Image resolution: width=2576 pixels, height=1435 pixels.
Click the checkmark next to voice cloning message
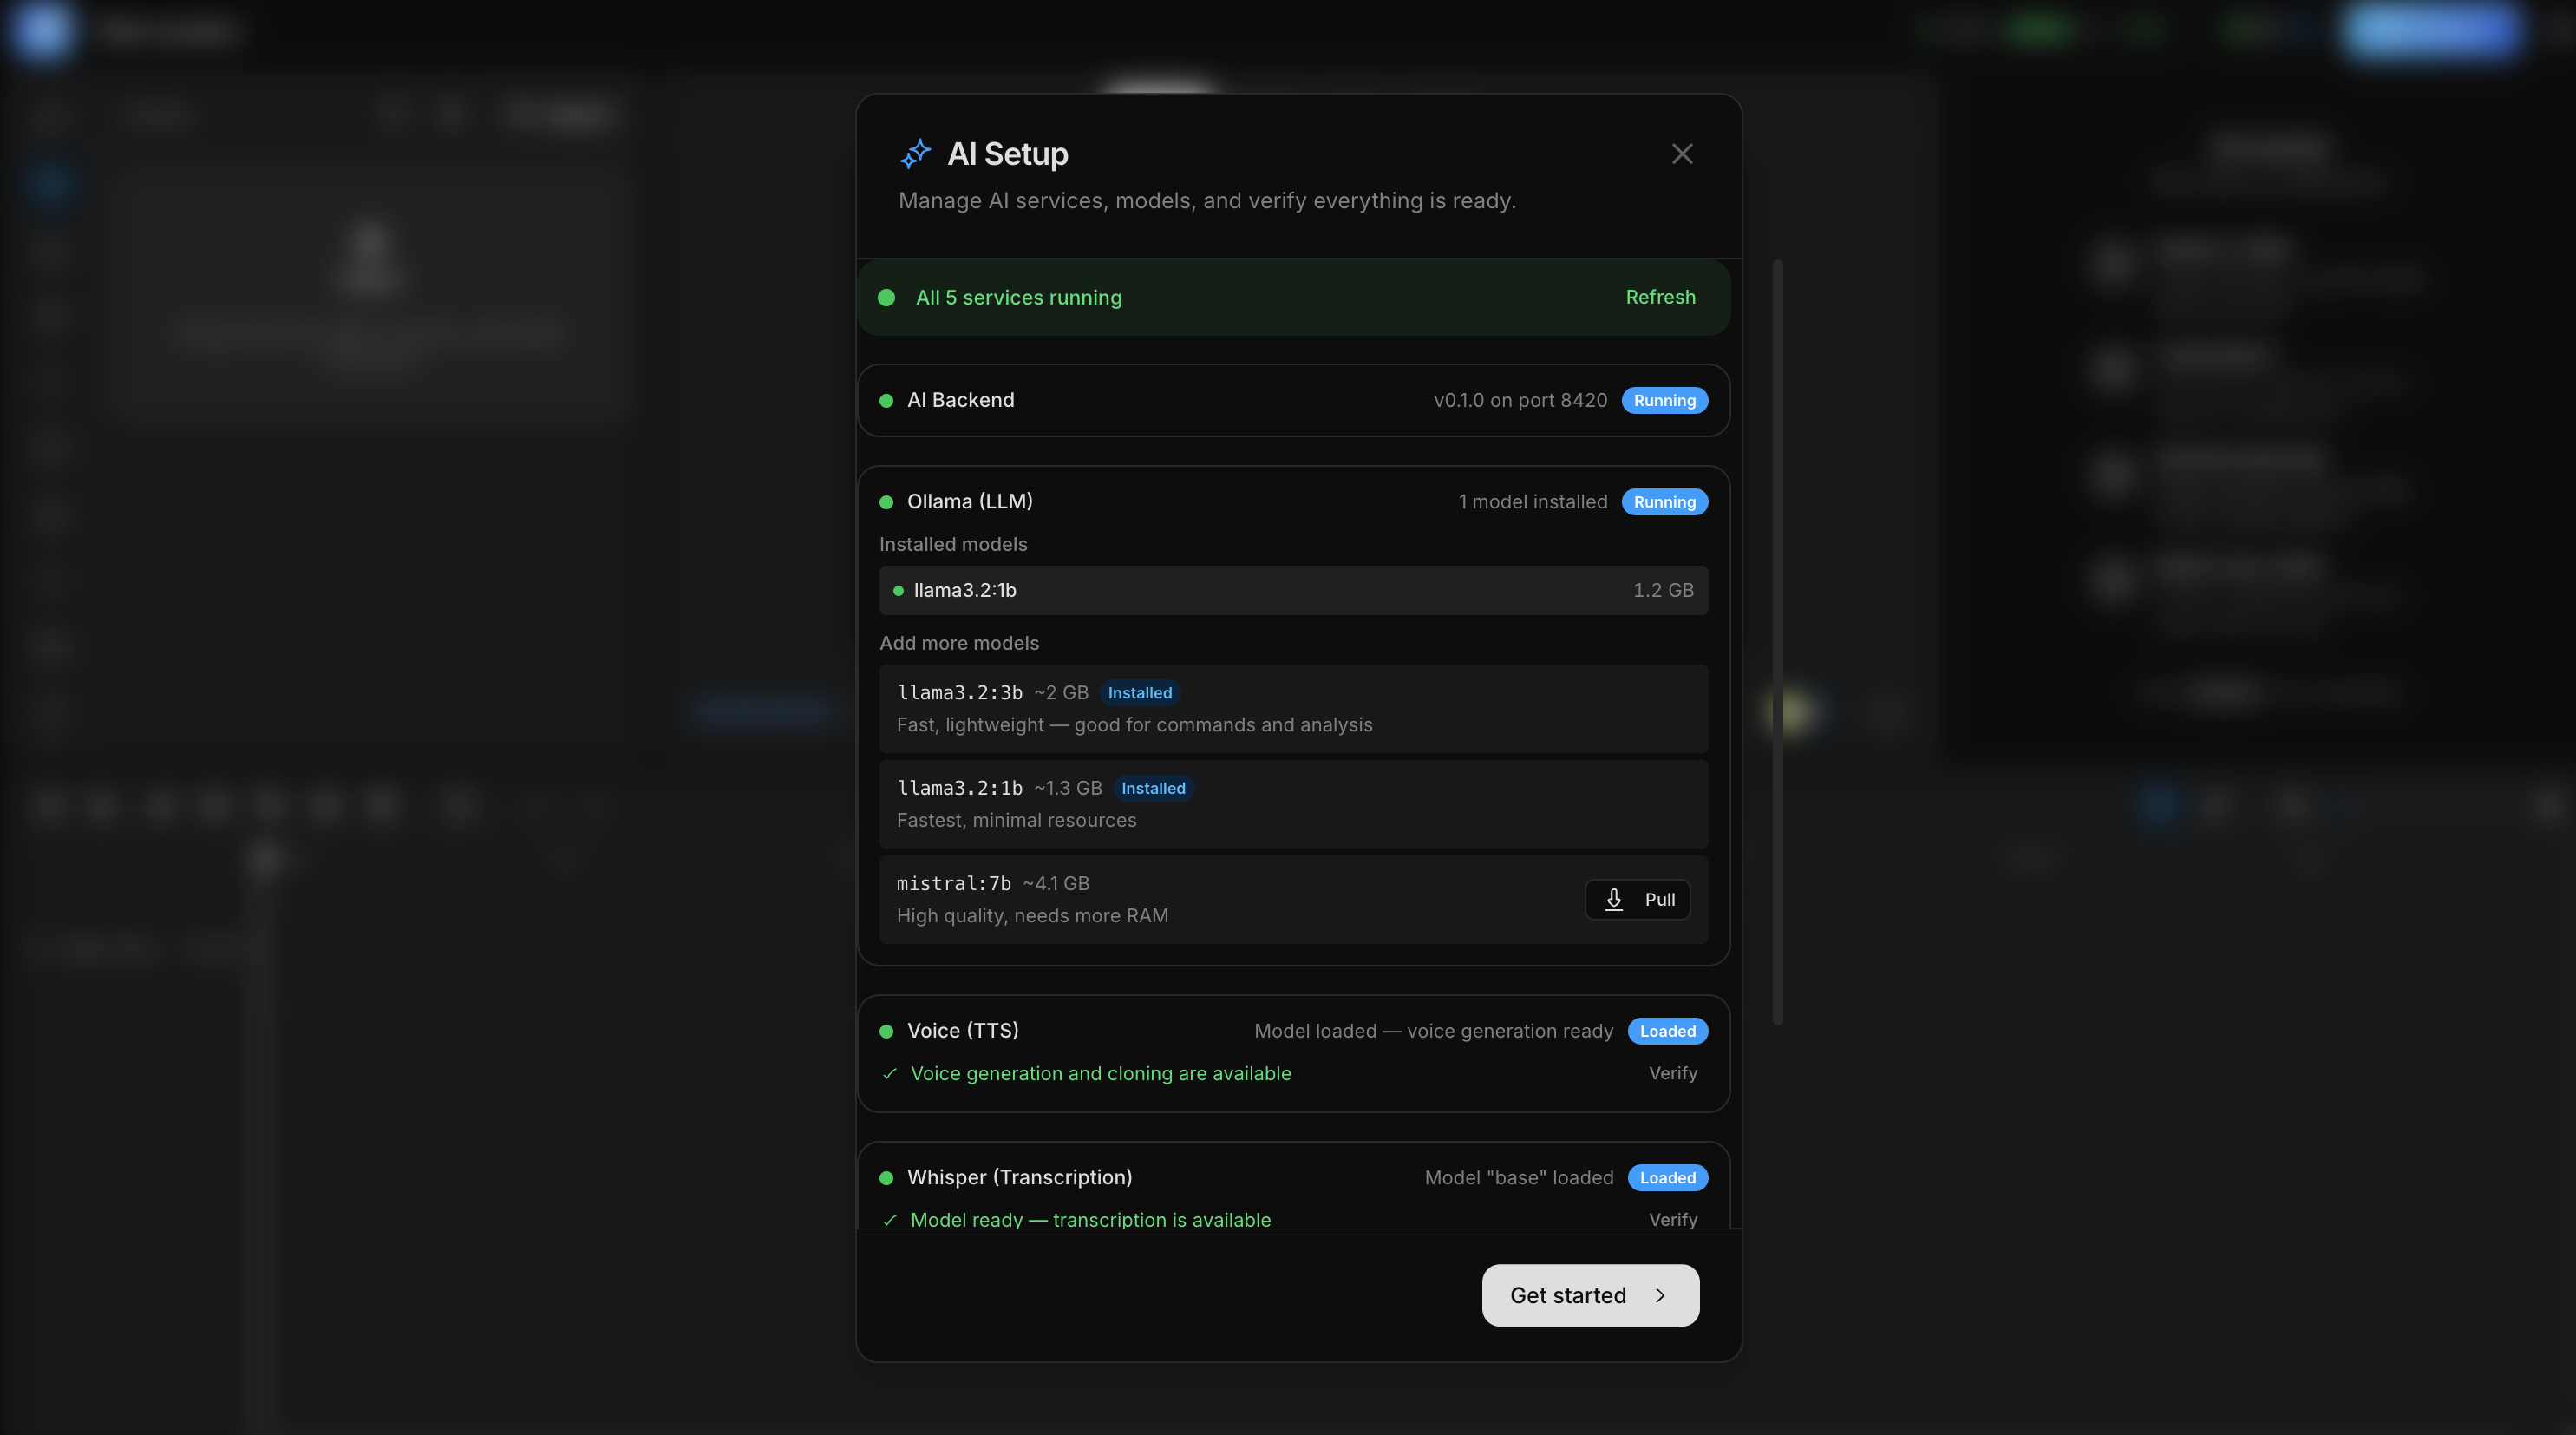tap(889, 1074)
